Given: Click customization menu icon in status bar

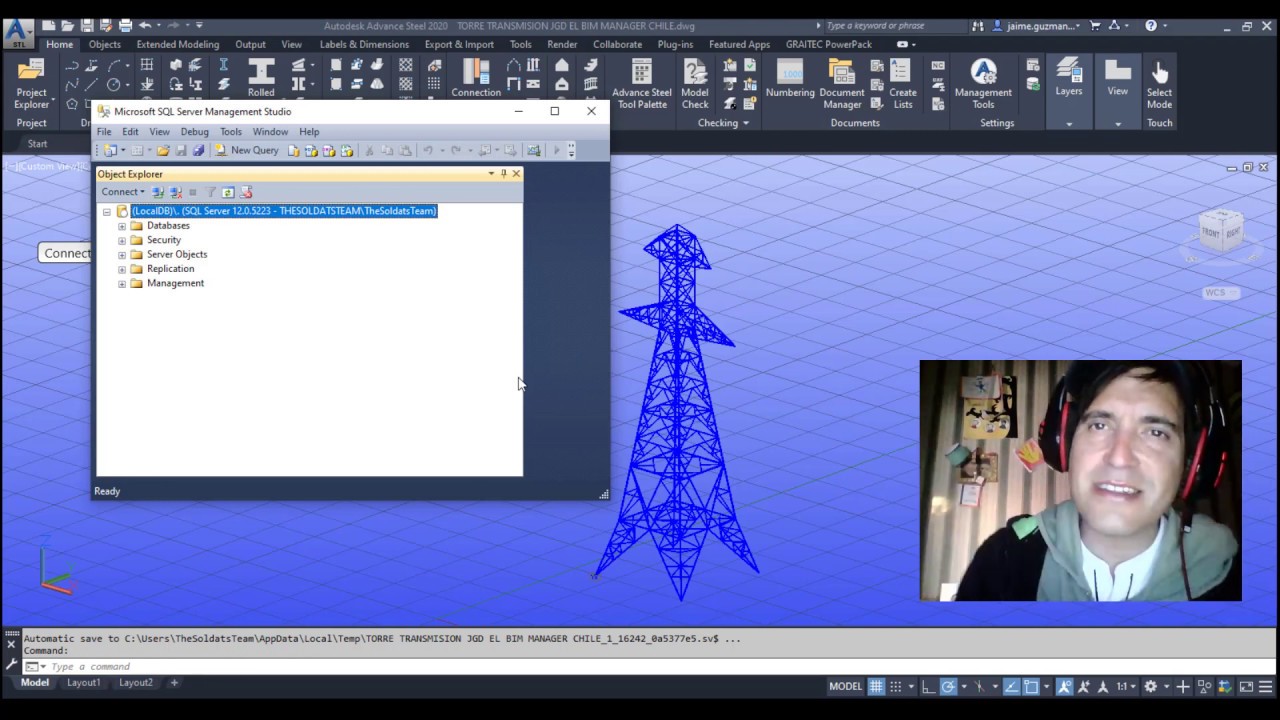Looking at the screenshot, I should [1268, 686].
